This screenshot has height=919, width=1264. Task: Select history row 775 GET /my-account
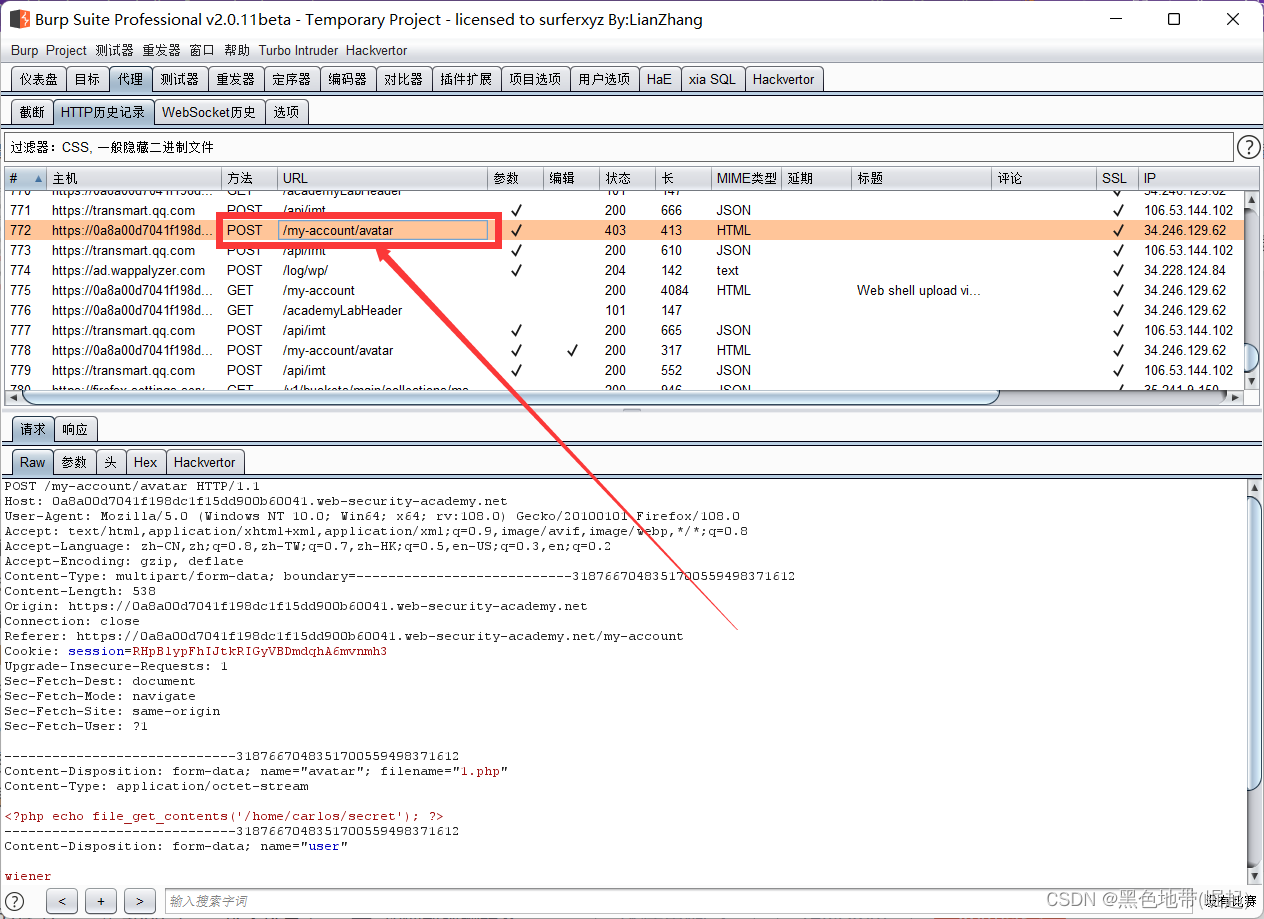(624, 290)
